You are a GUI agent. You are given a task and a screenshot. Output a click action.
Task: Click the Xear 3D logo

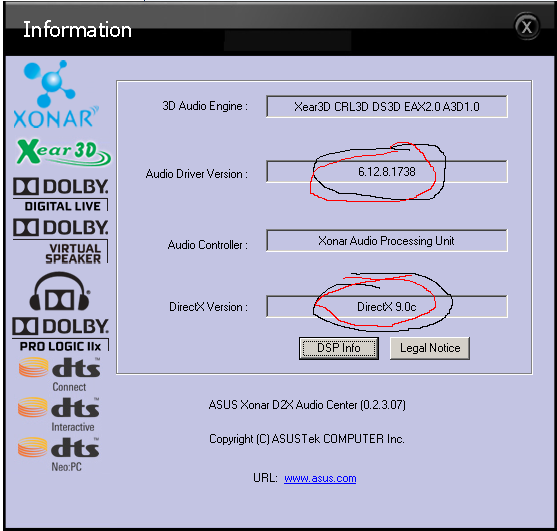(x=64, y=152)
